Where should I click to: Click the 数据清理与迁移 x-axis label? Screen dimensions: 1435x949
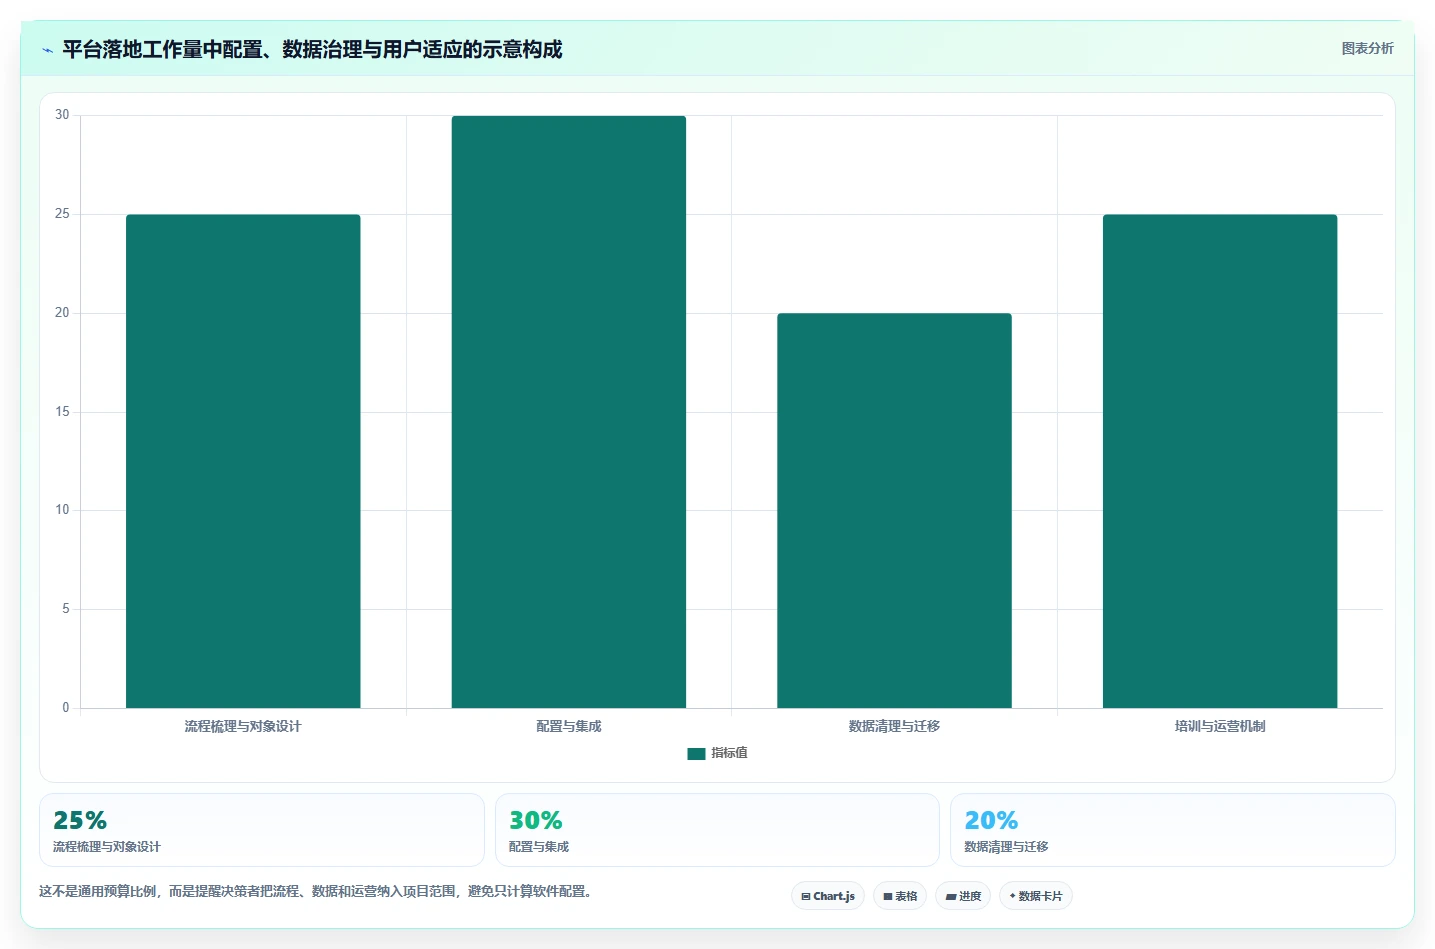pyautogui.click(x=894, y=726)
